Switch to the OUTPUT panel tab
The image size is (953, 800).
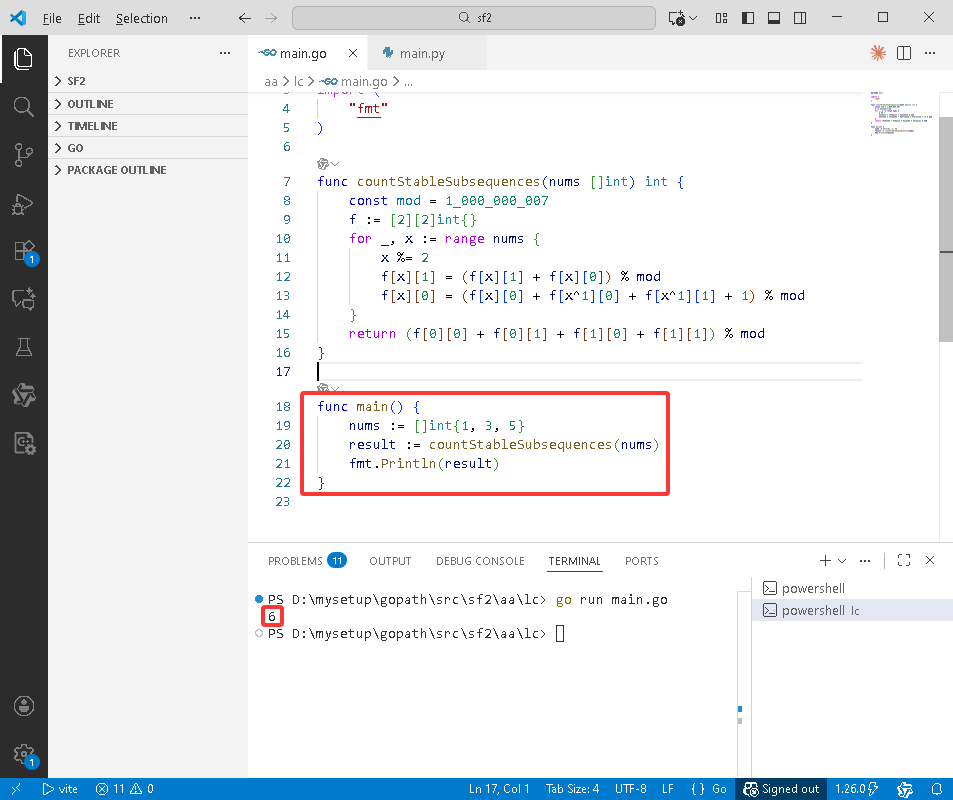tap(390, 560)
